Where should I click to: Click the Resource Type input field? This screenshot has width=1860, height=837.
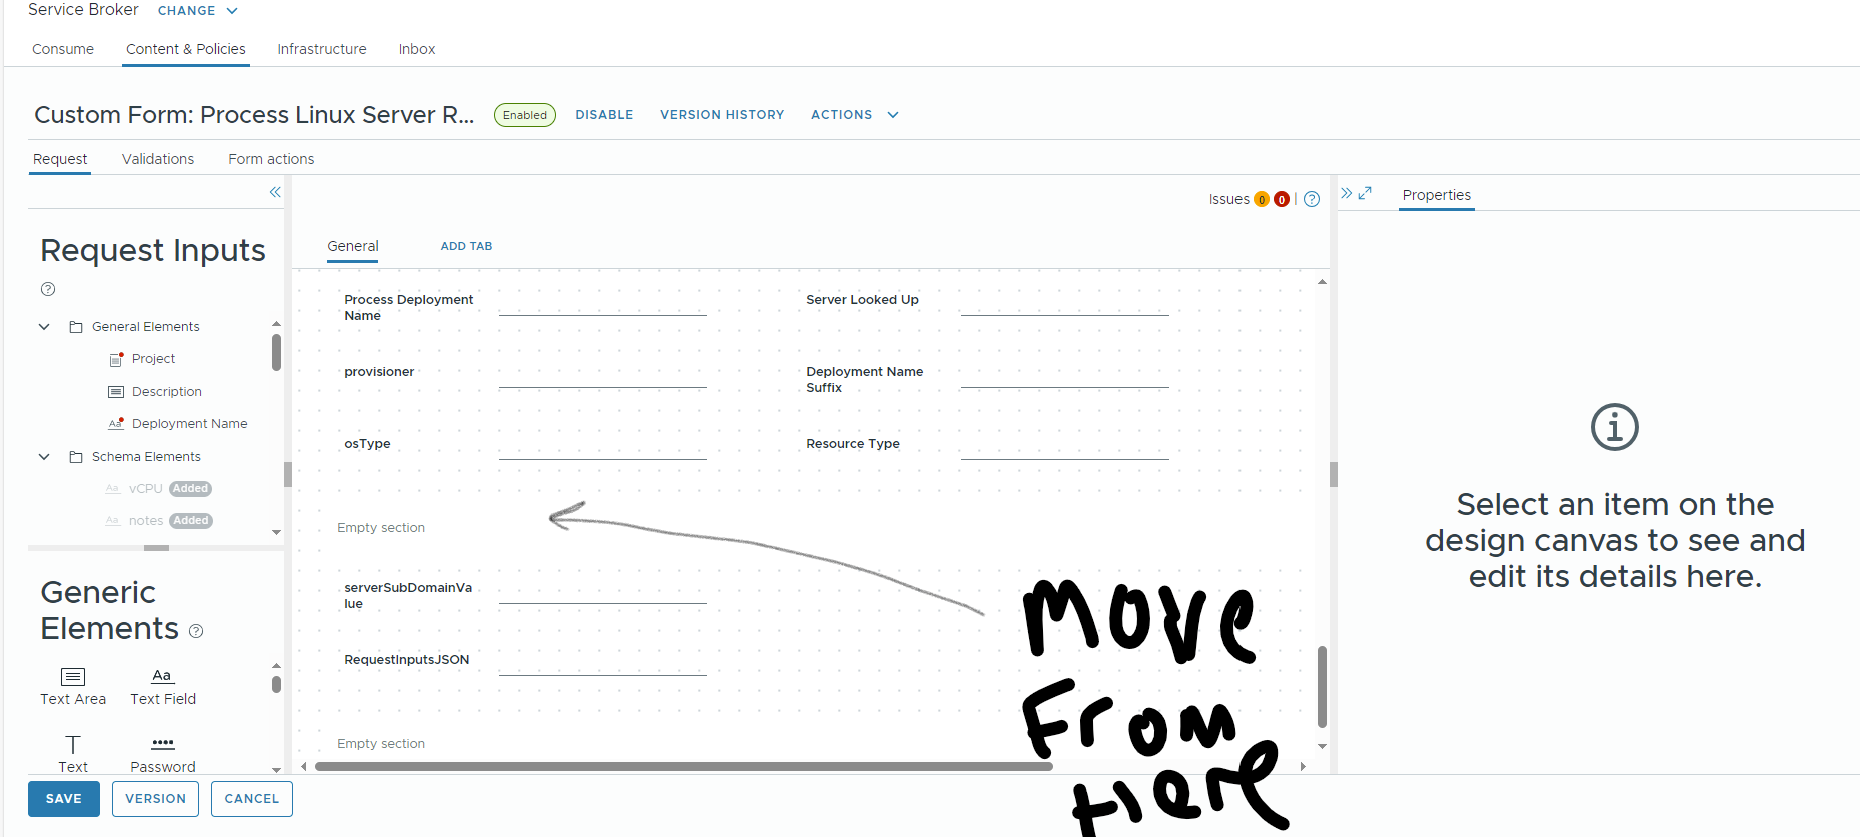(x=1065, y=448)
